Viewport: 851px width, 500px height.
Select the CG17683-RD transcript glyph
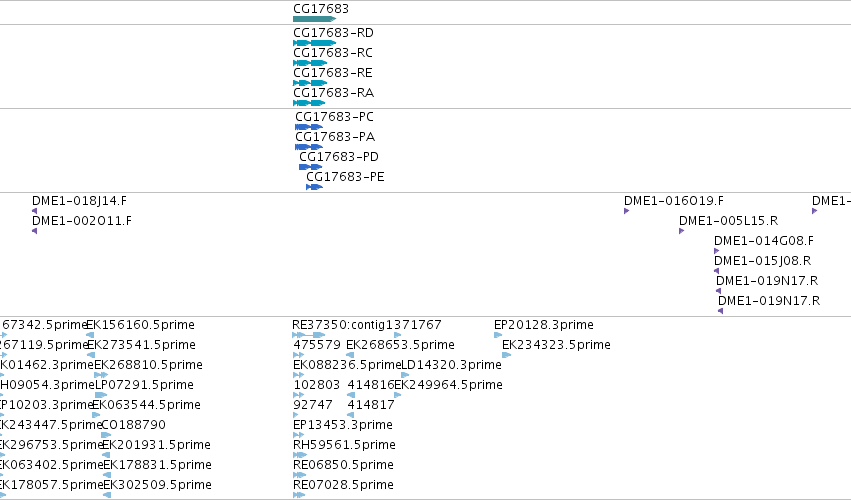pos(314,43)
